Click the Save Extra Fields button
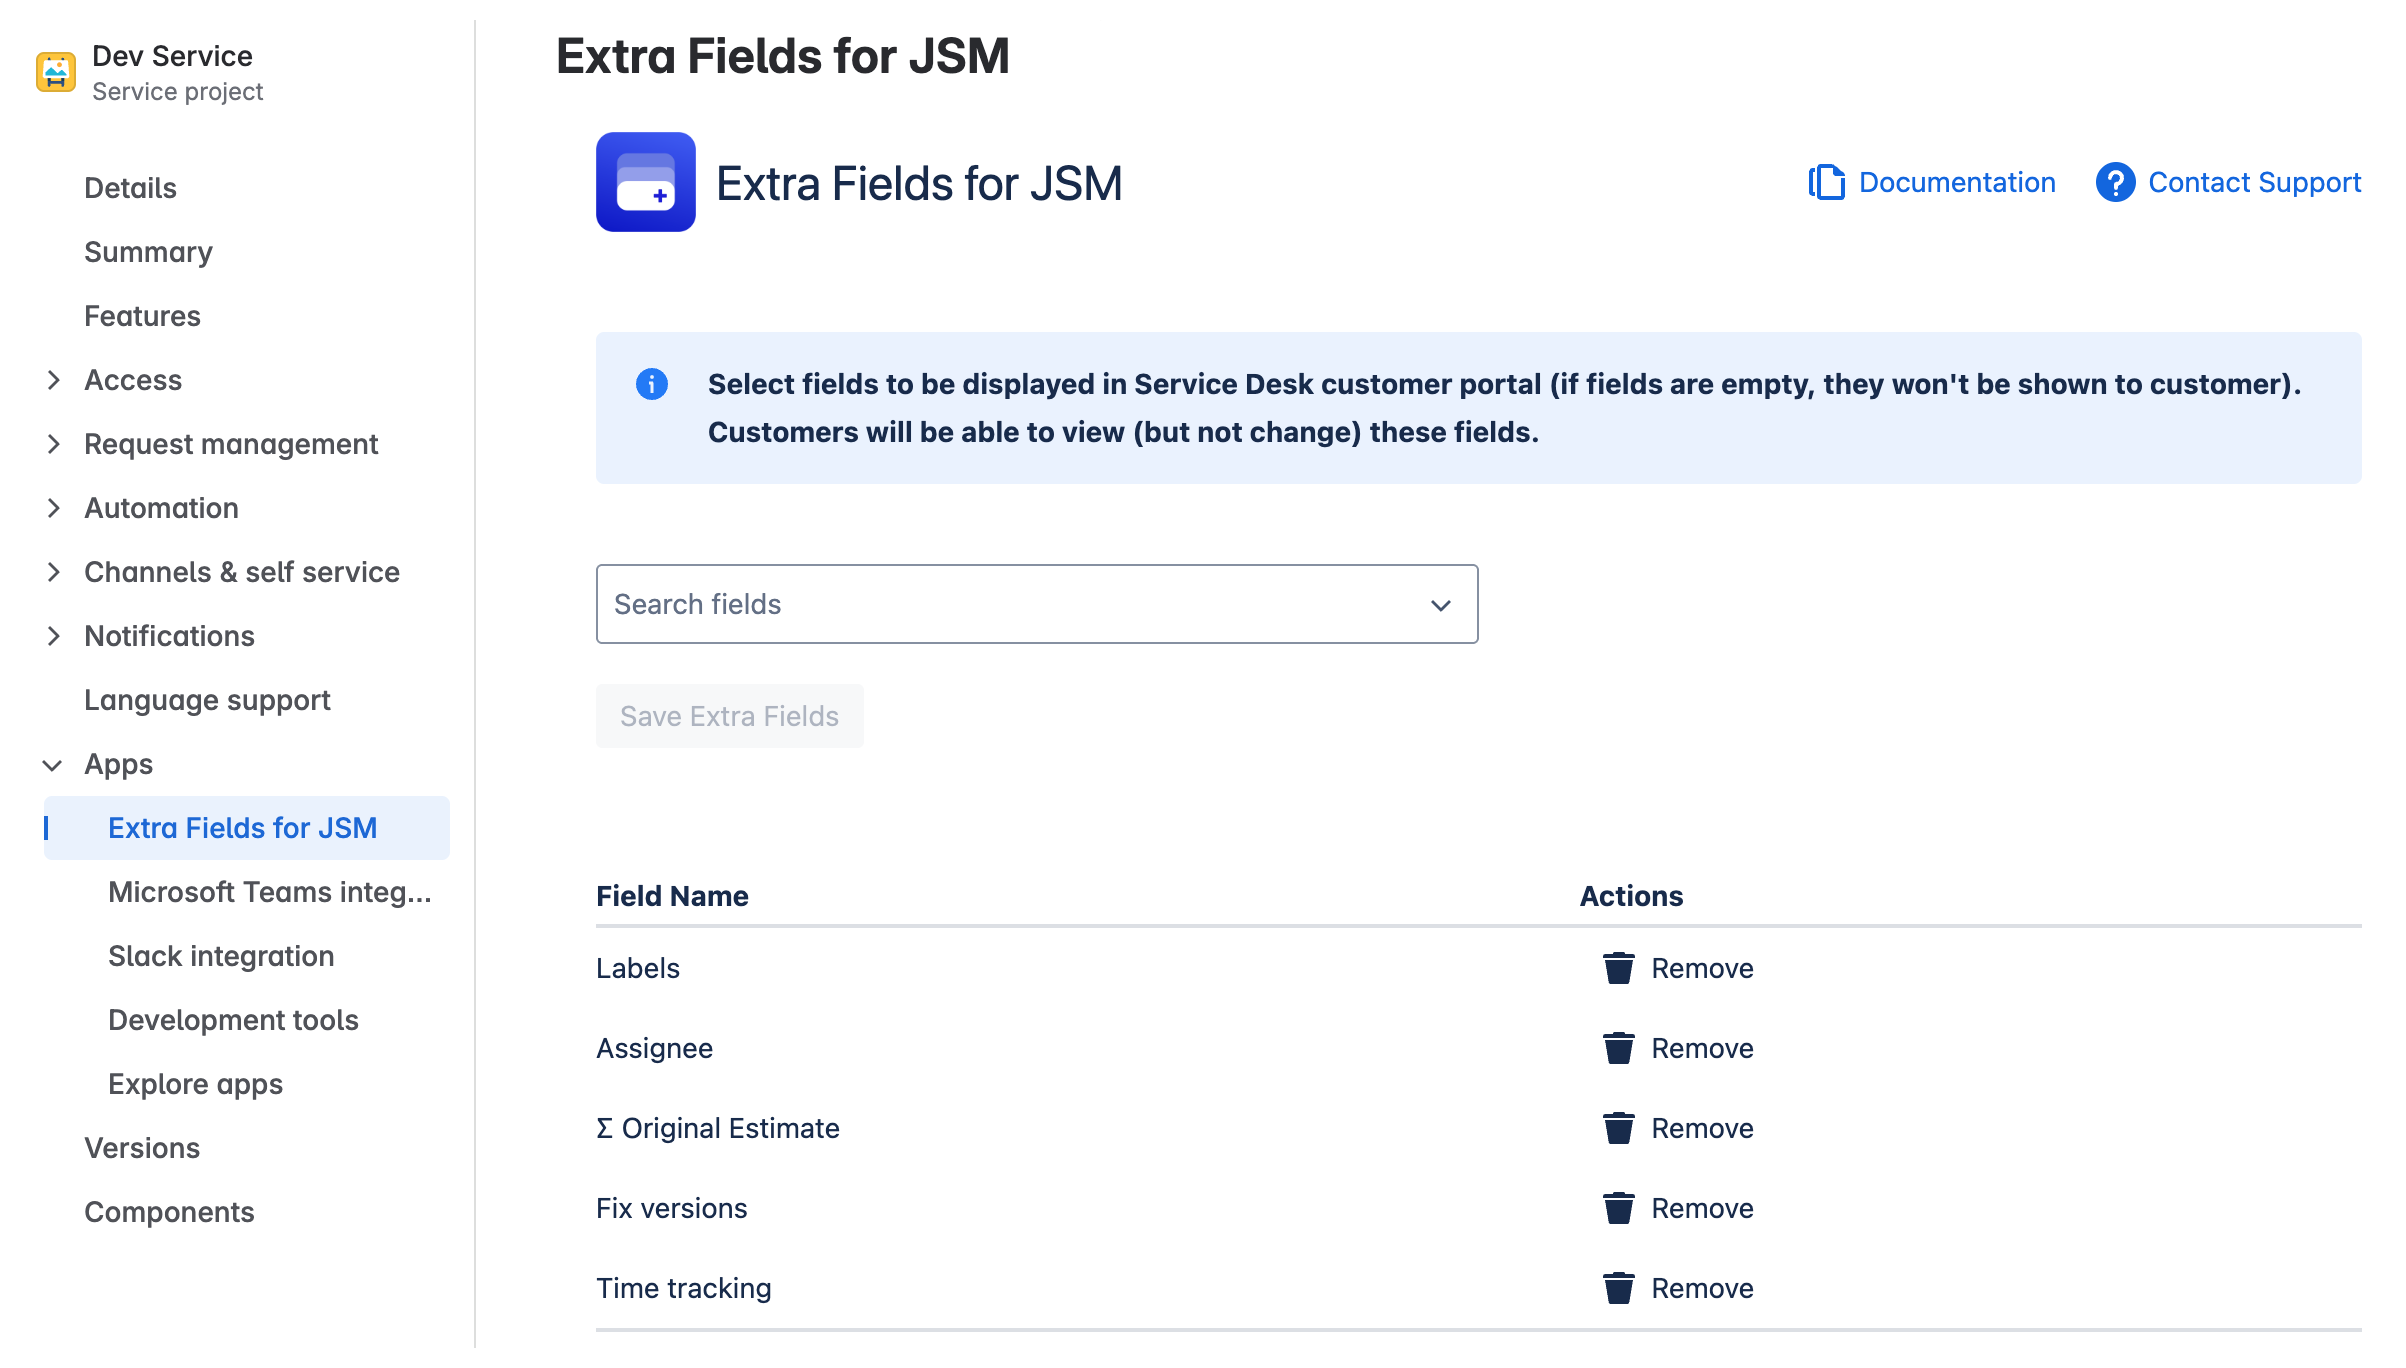The width and height of the screenshot is (2406, 1368). 729,716
